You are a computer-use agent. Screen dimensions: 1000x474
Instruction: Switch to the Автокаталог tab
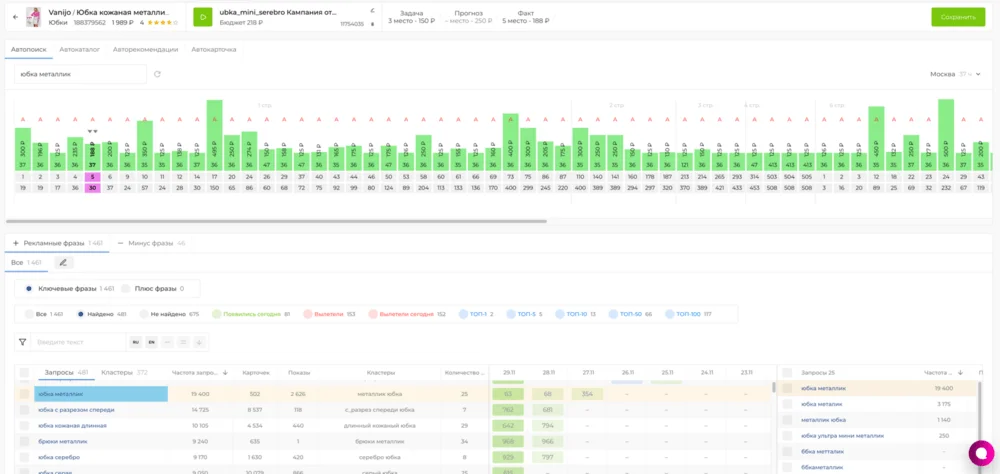(x=80, y=49)
